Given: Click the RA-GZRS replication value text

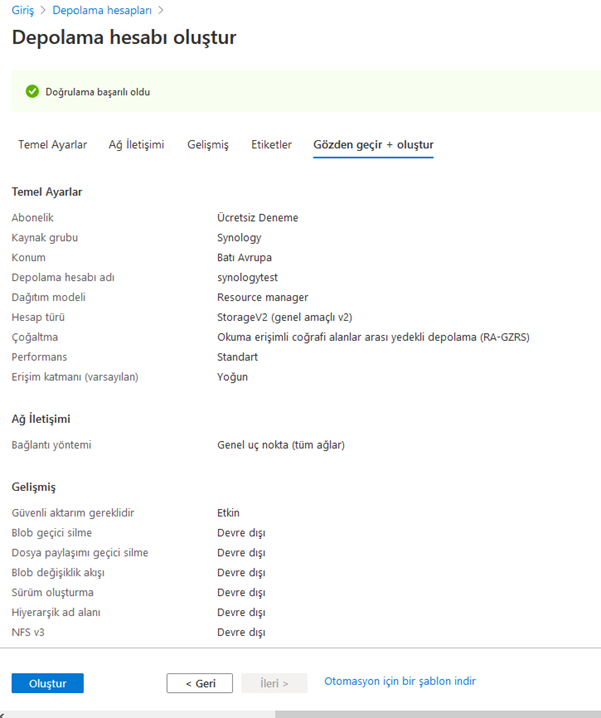Looking at the screenshot, I should click(x=373, y=337).
